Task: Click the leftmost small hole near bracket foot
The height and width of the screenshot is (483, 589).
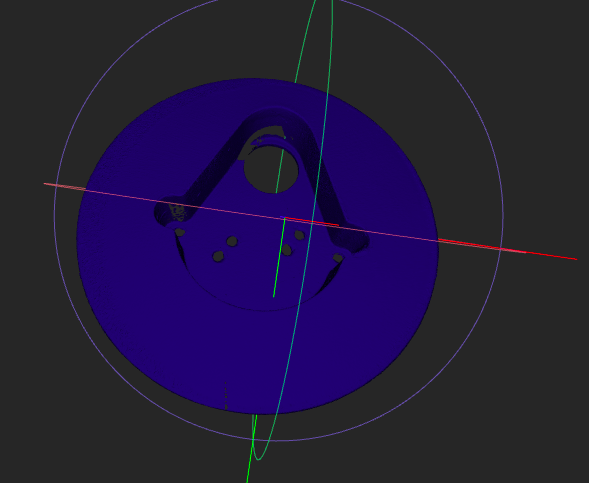Action: pos(180,232)
